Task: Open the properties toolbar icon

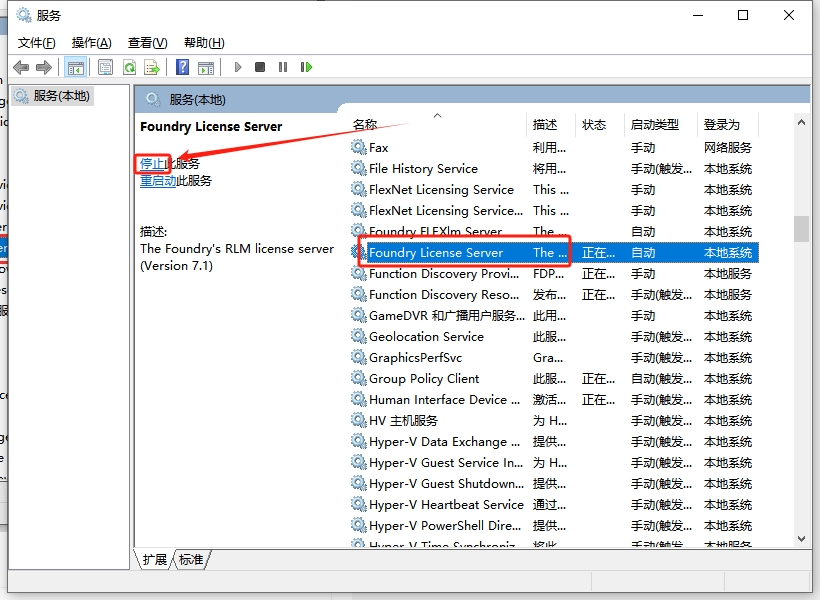Action: [x=106, y=67]
